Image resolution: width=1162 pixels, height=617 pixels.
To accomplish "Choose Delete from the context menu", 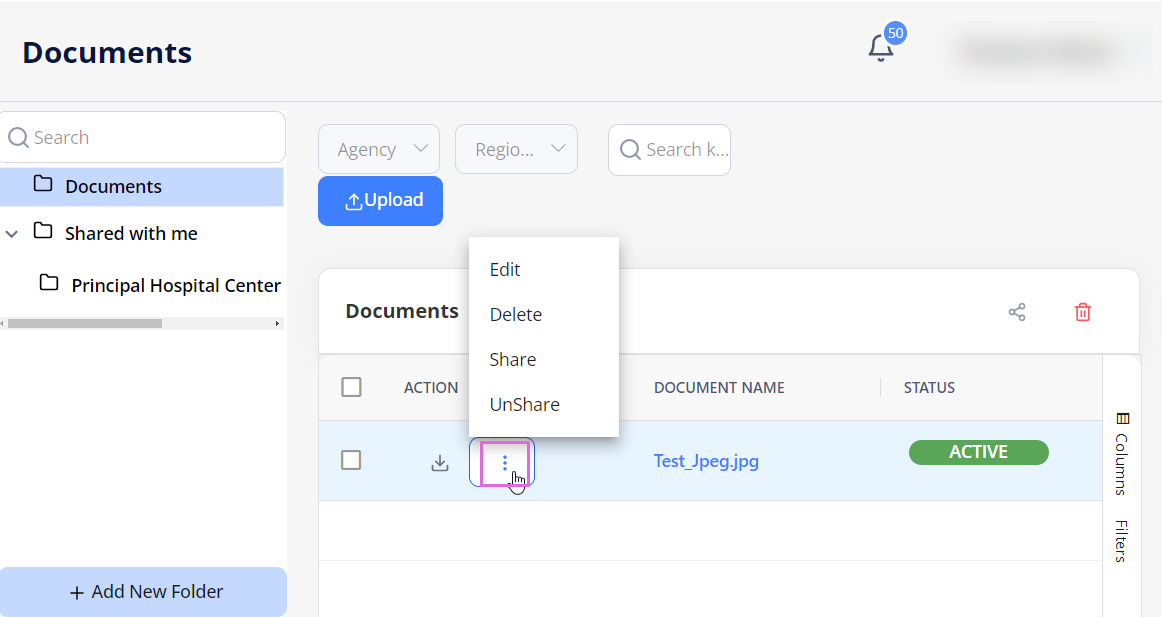I will pyautogui.click(x=544, y=315).
